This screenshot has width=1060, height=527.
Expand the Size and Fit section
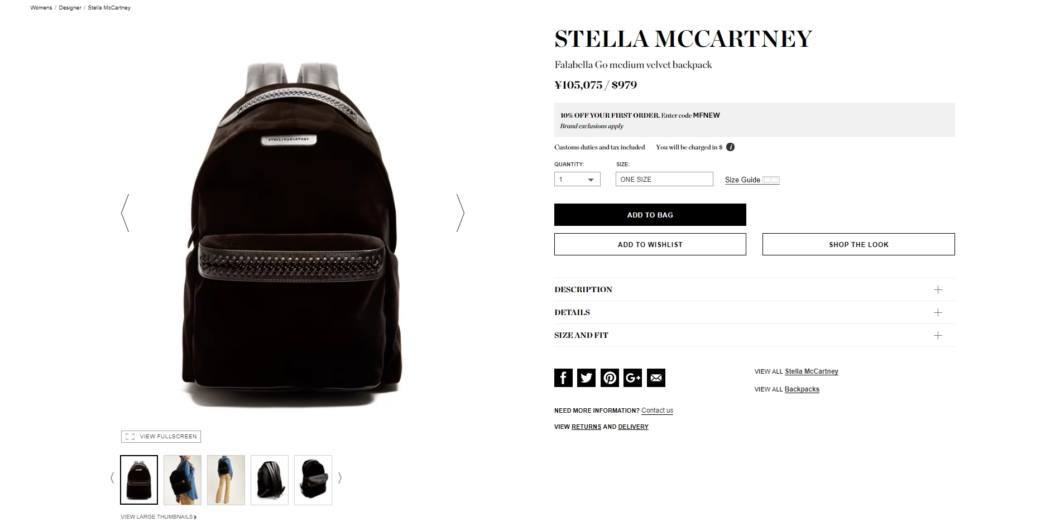click(x=754, y=335)
